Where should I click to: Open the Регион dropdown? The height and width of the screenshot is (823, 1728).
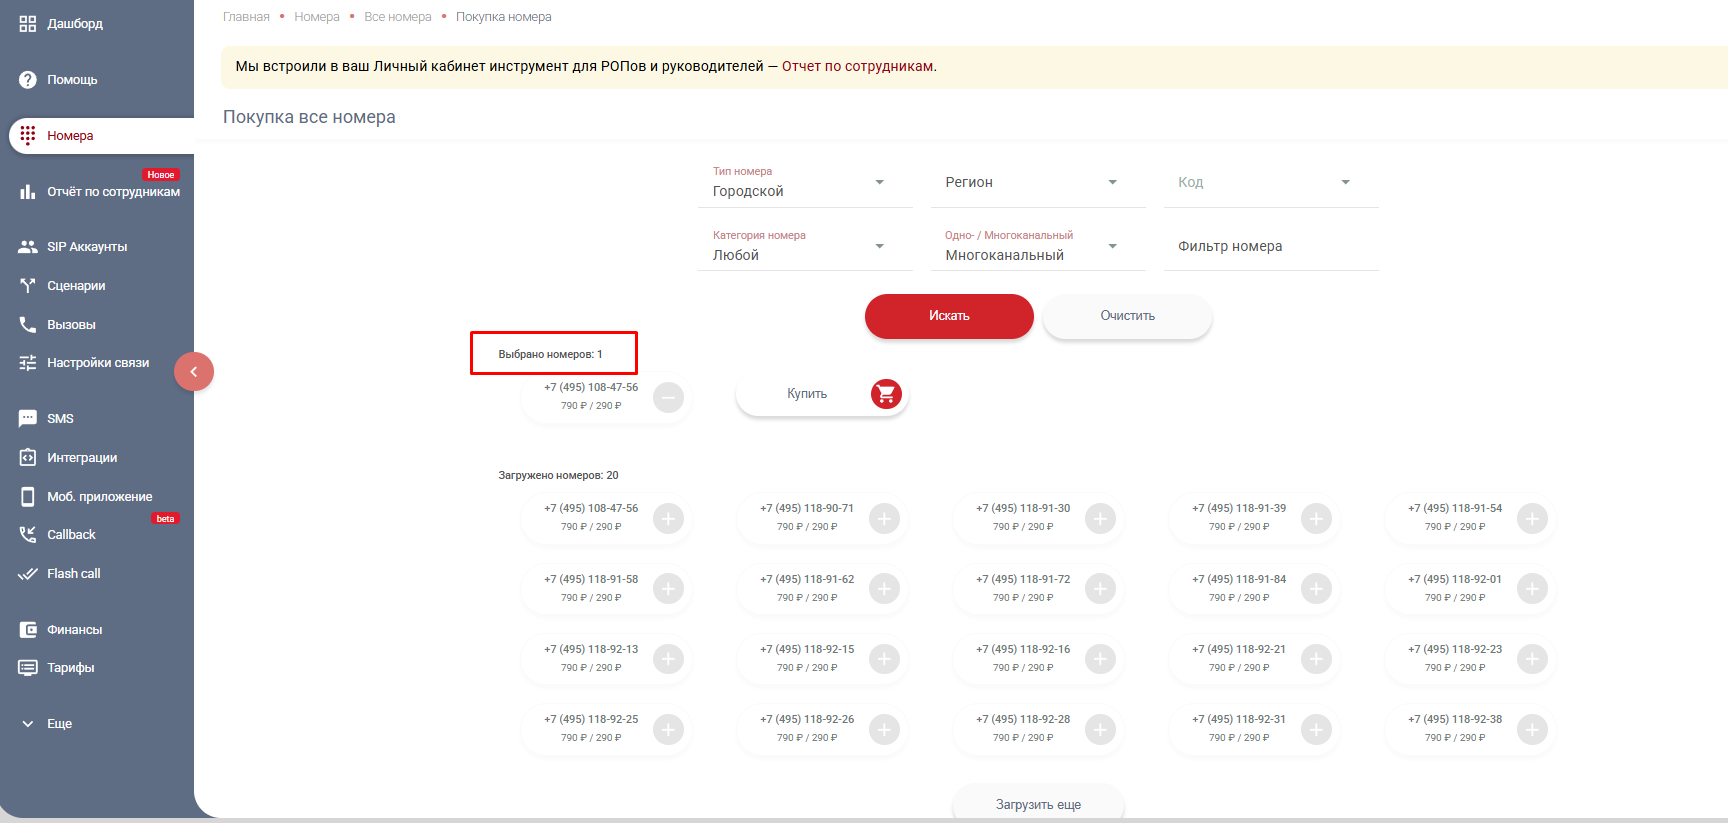click(x=1112, y=183)
